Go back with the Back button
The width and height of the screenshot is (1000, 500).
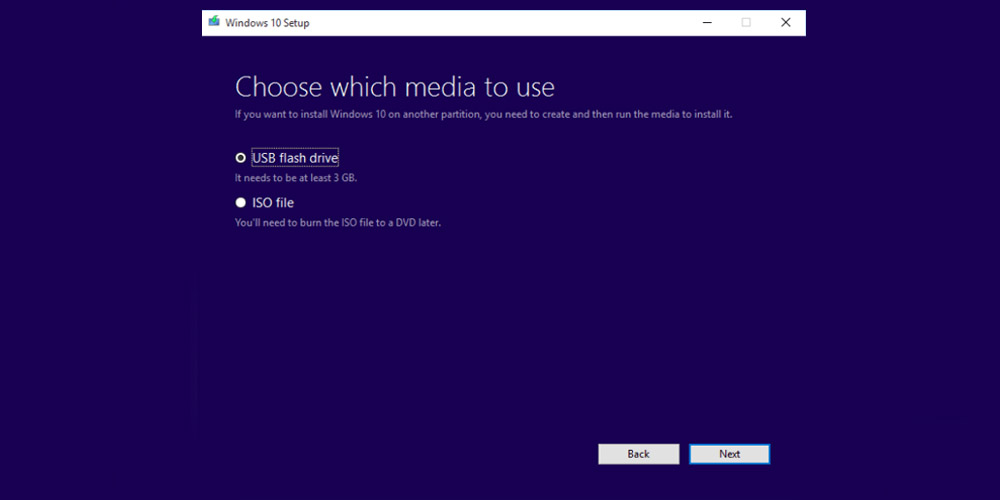[x=638, y=454]
